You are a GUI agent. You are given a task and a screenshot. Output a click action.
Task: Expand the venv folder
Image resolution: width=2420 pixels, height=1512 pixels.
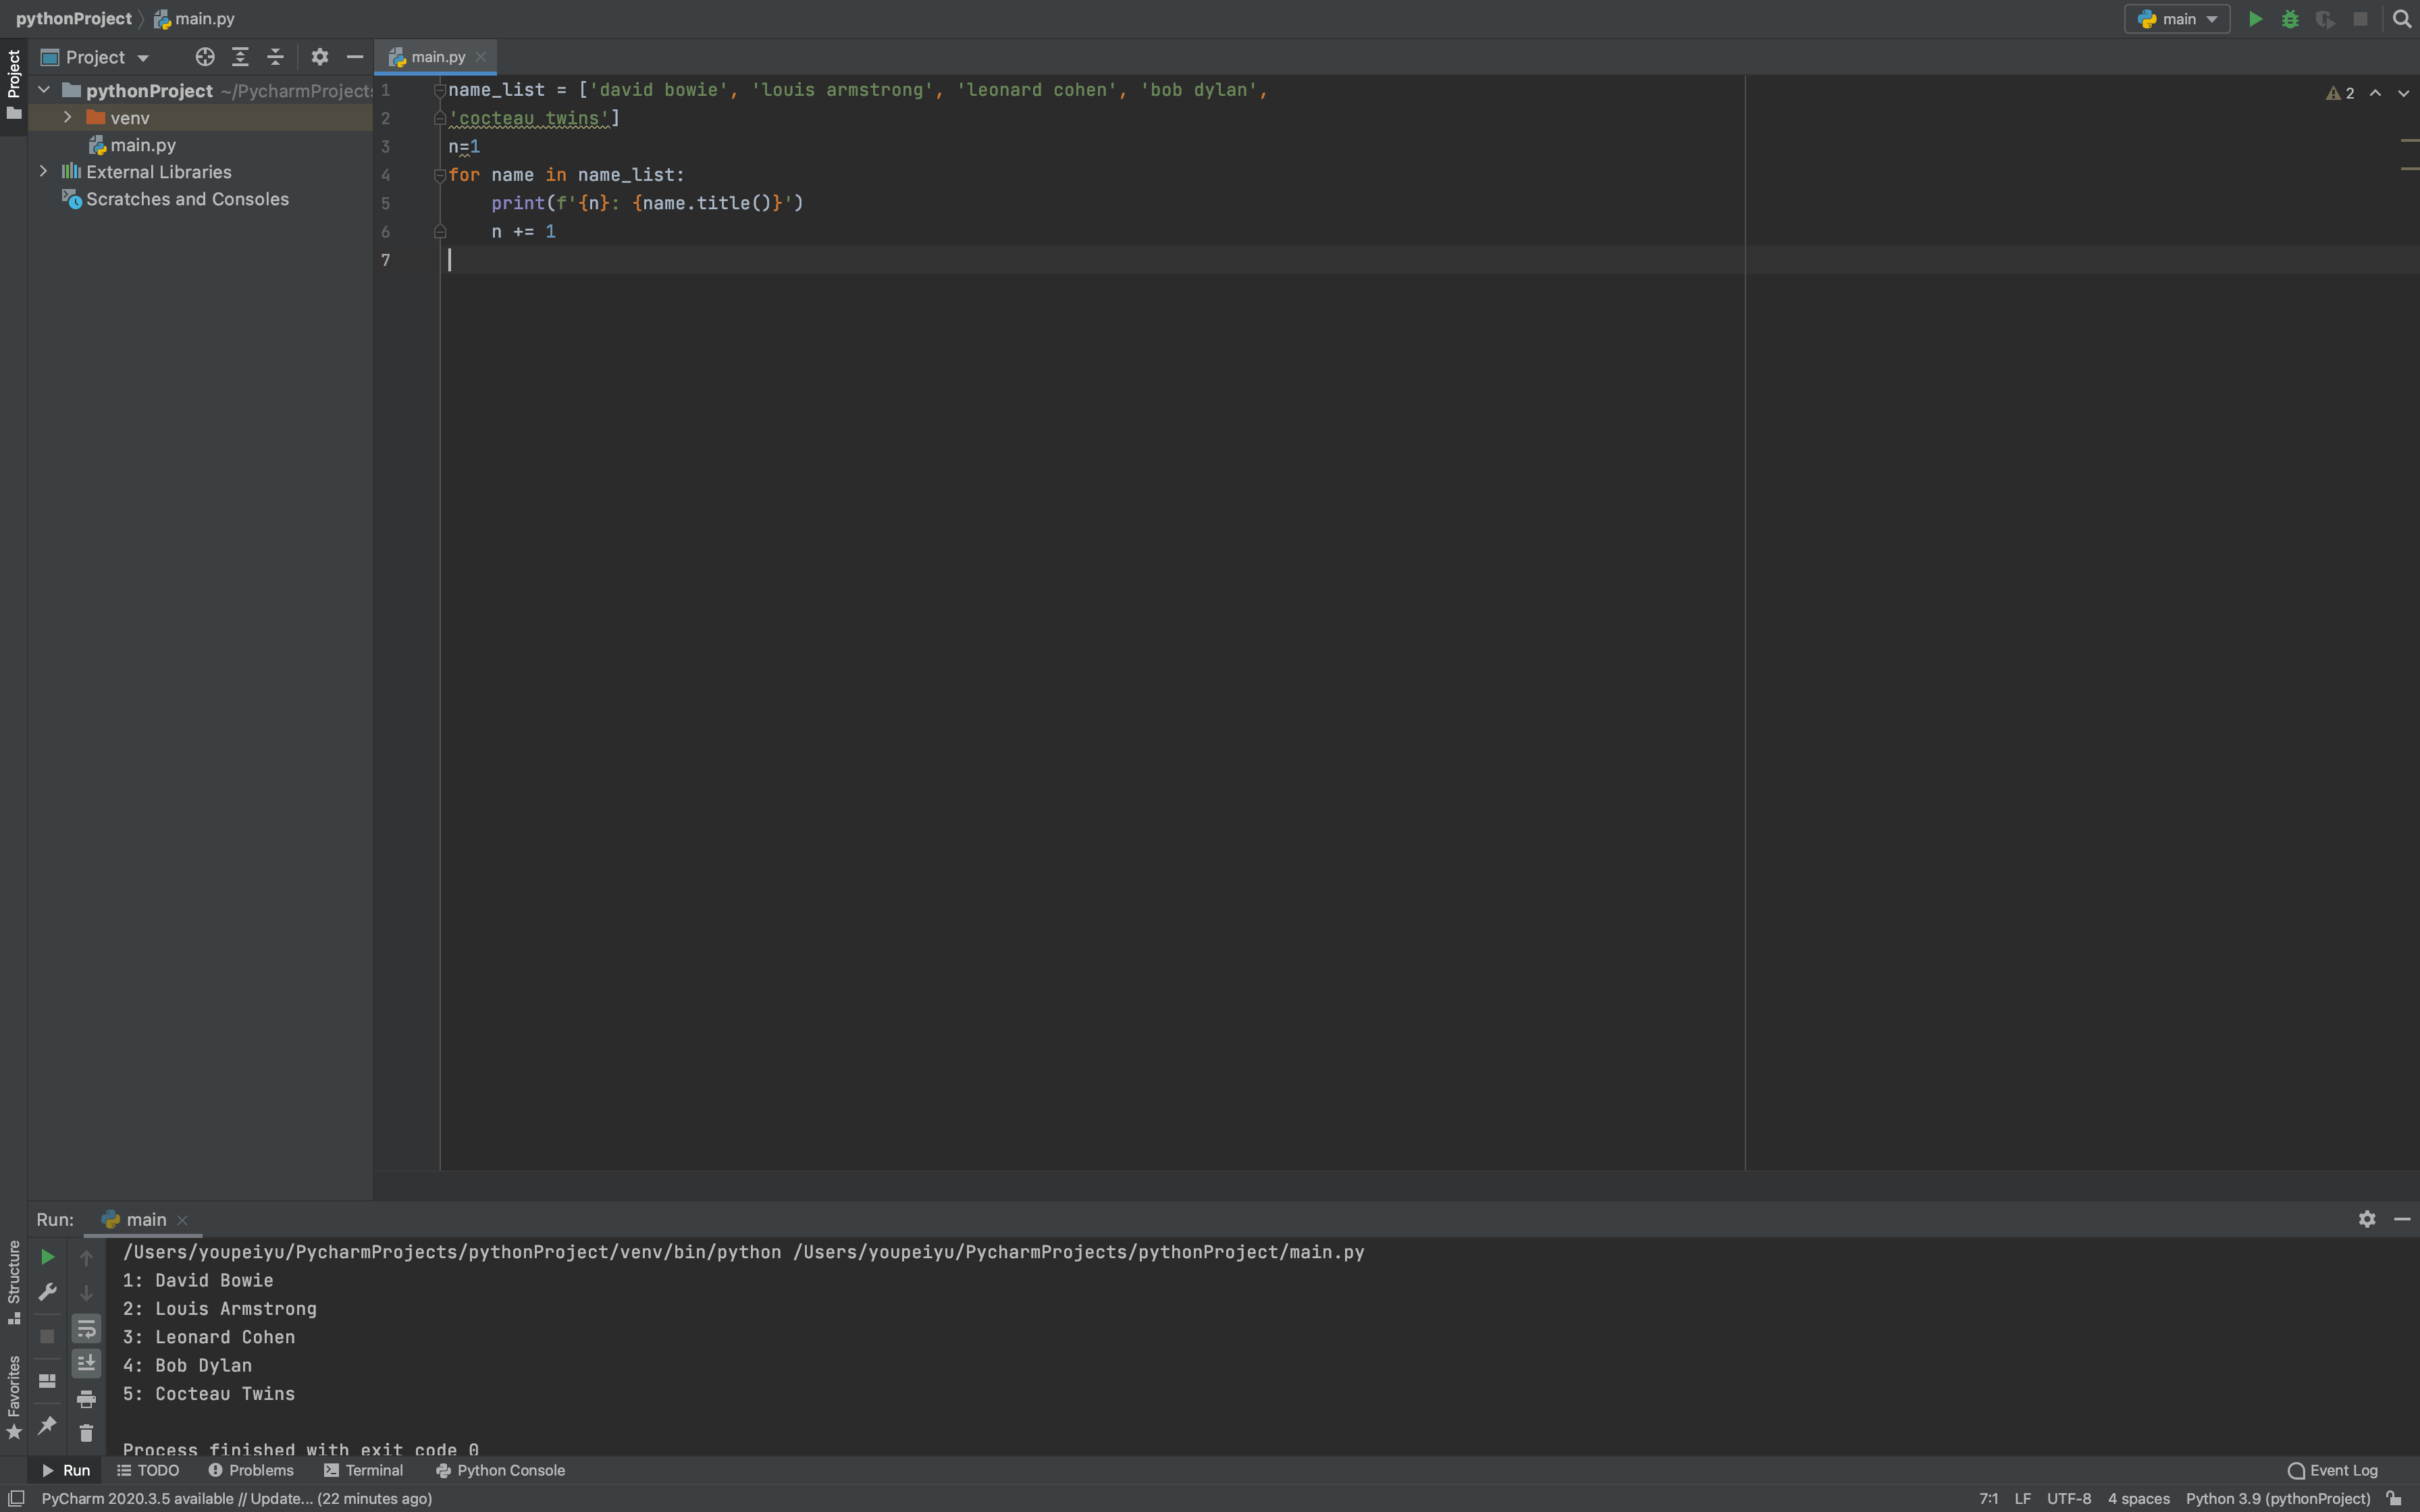(x=67, y=118)
